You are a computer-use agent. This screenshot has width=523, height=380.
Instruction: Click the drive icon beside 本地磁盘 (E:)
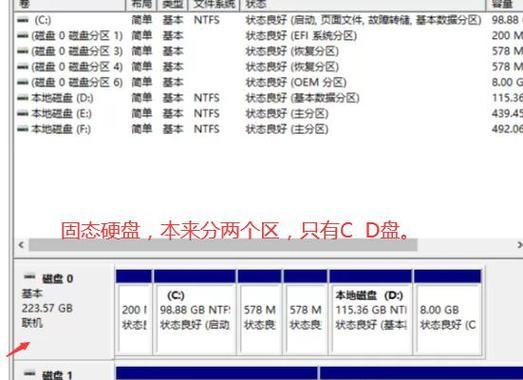[x=23, y=114]
